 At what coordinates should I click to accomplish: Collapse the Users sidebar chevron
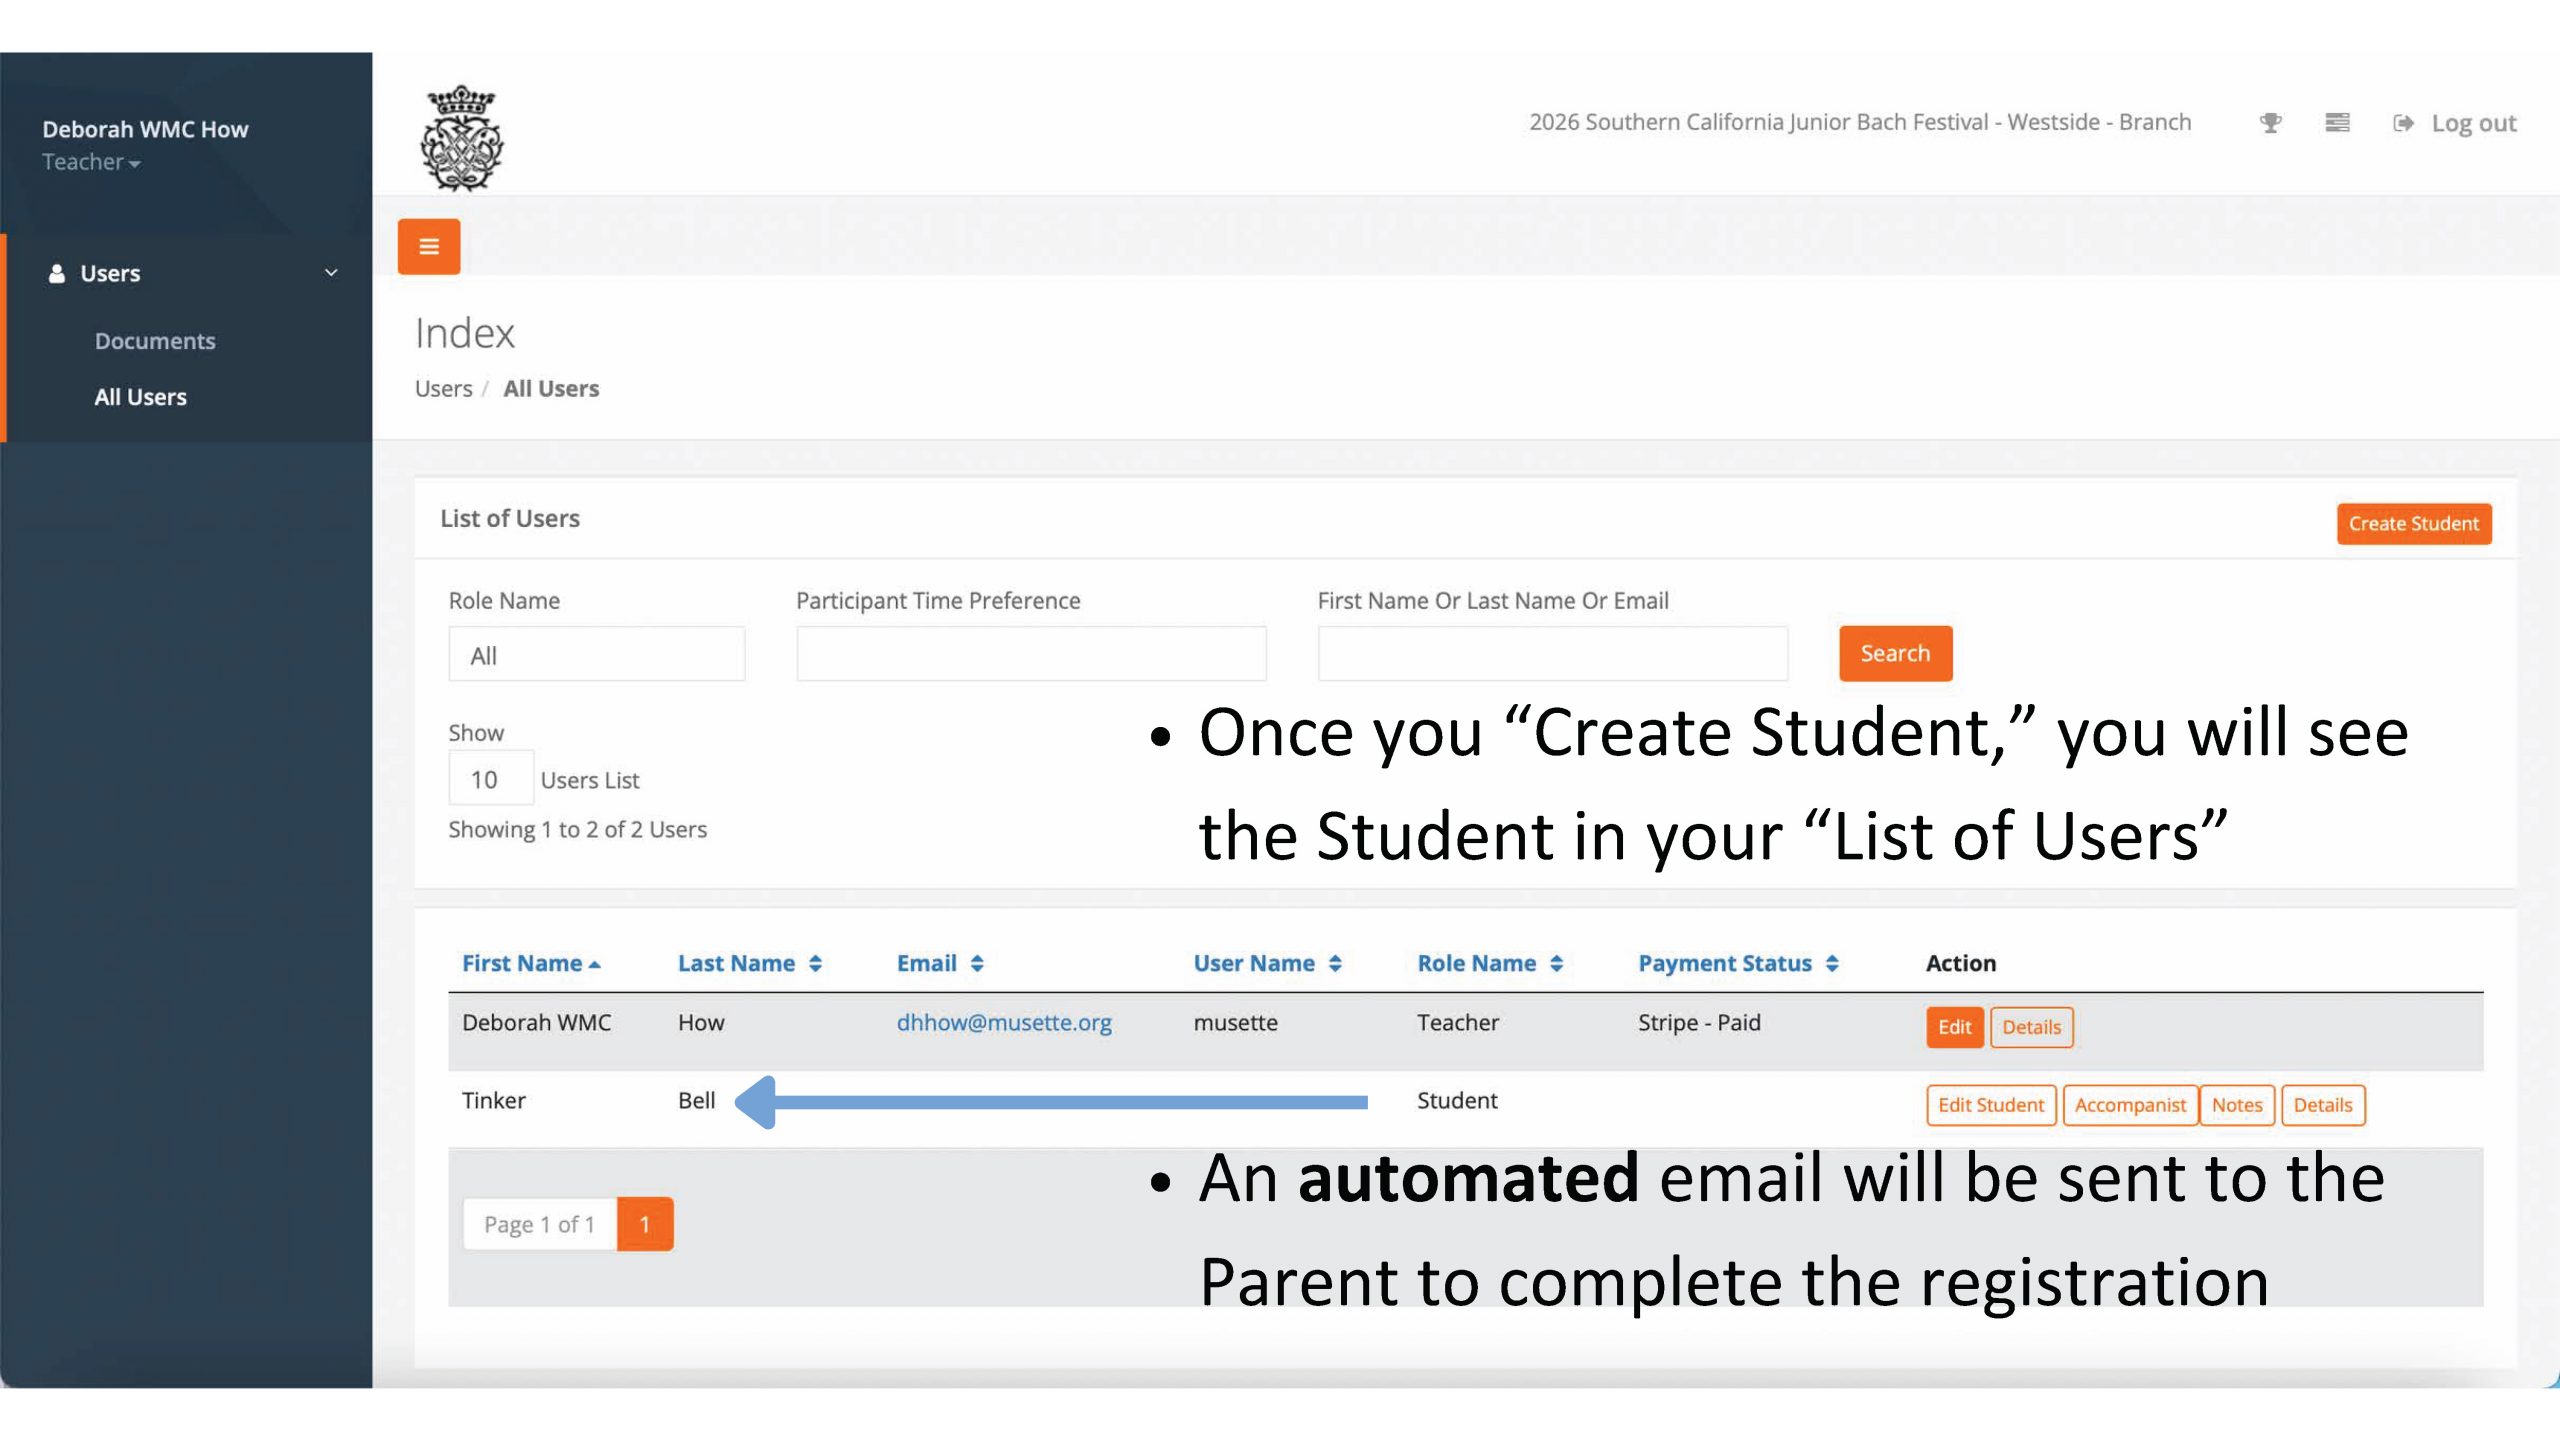pos(331,273)
